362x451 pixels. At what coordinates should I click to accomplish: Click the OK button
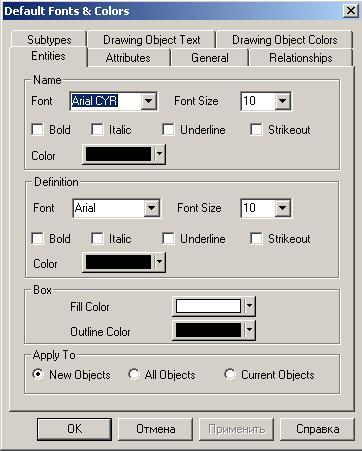point(74,429)
